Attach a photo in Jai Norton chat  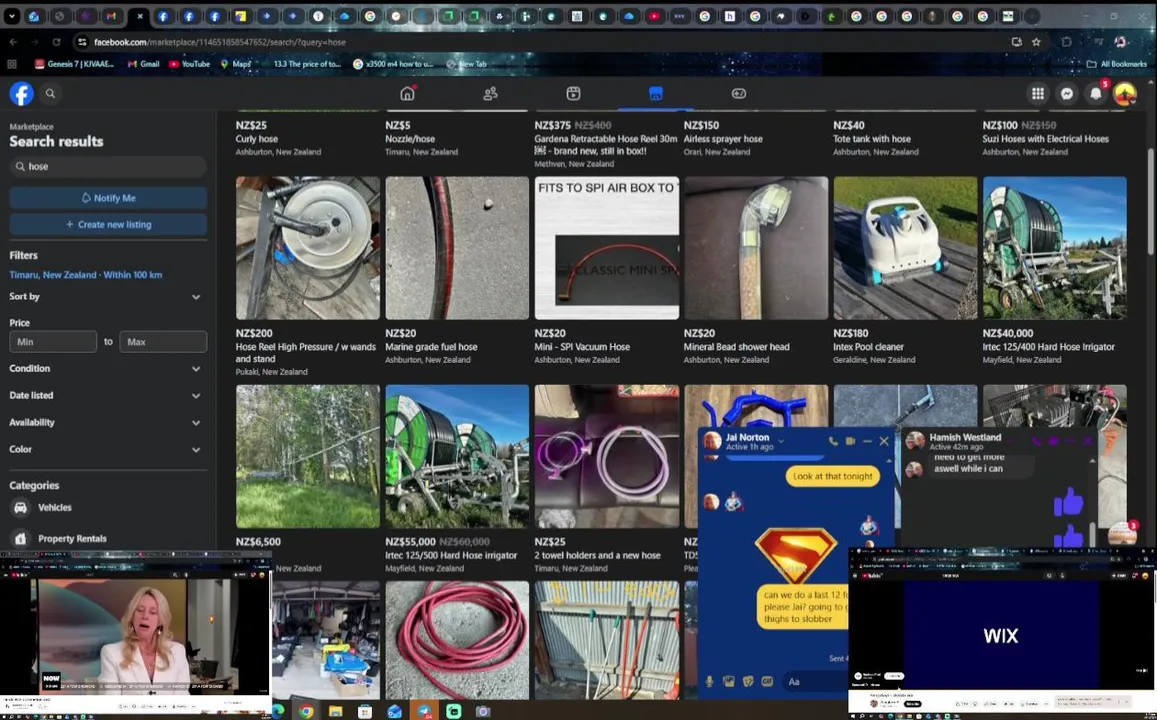[729, 682]
